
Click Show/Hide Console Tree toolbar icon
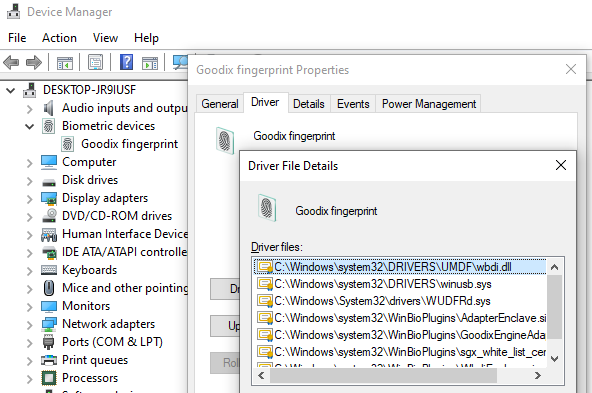point(65,62)
